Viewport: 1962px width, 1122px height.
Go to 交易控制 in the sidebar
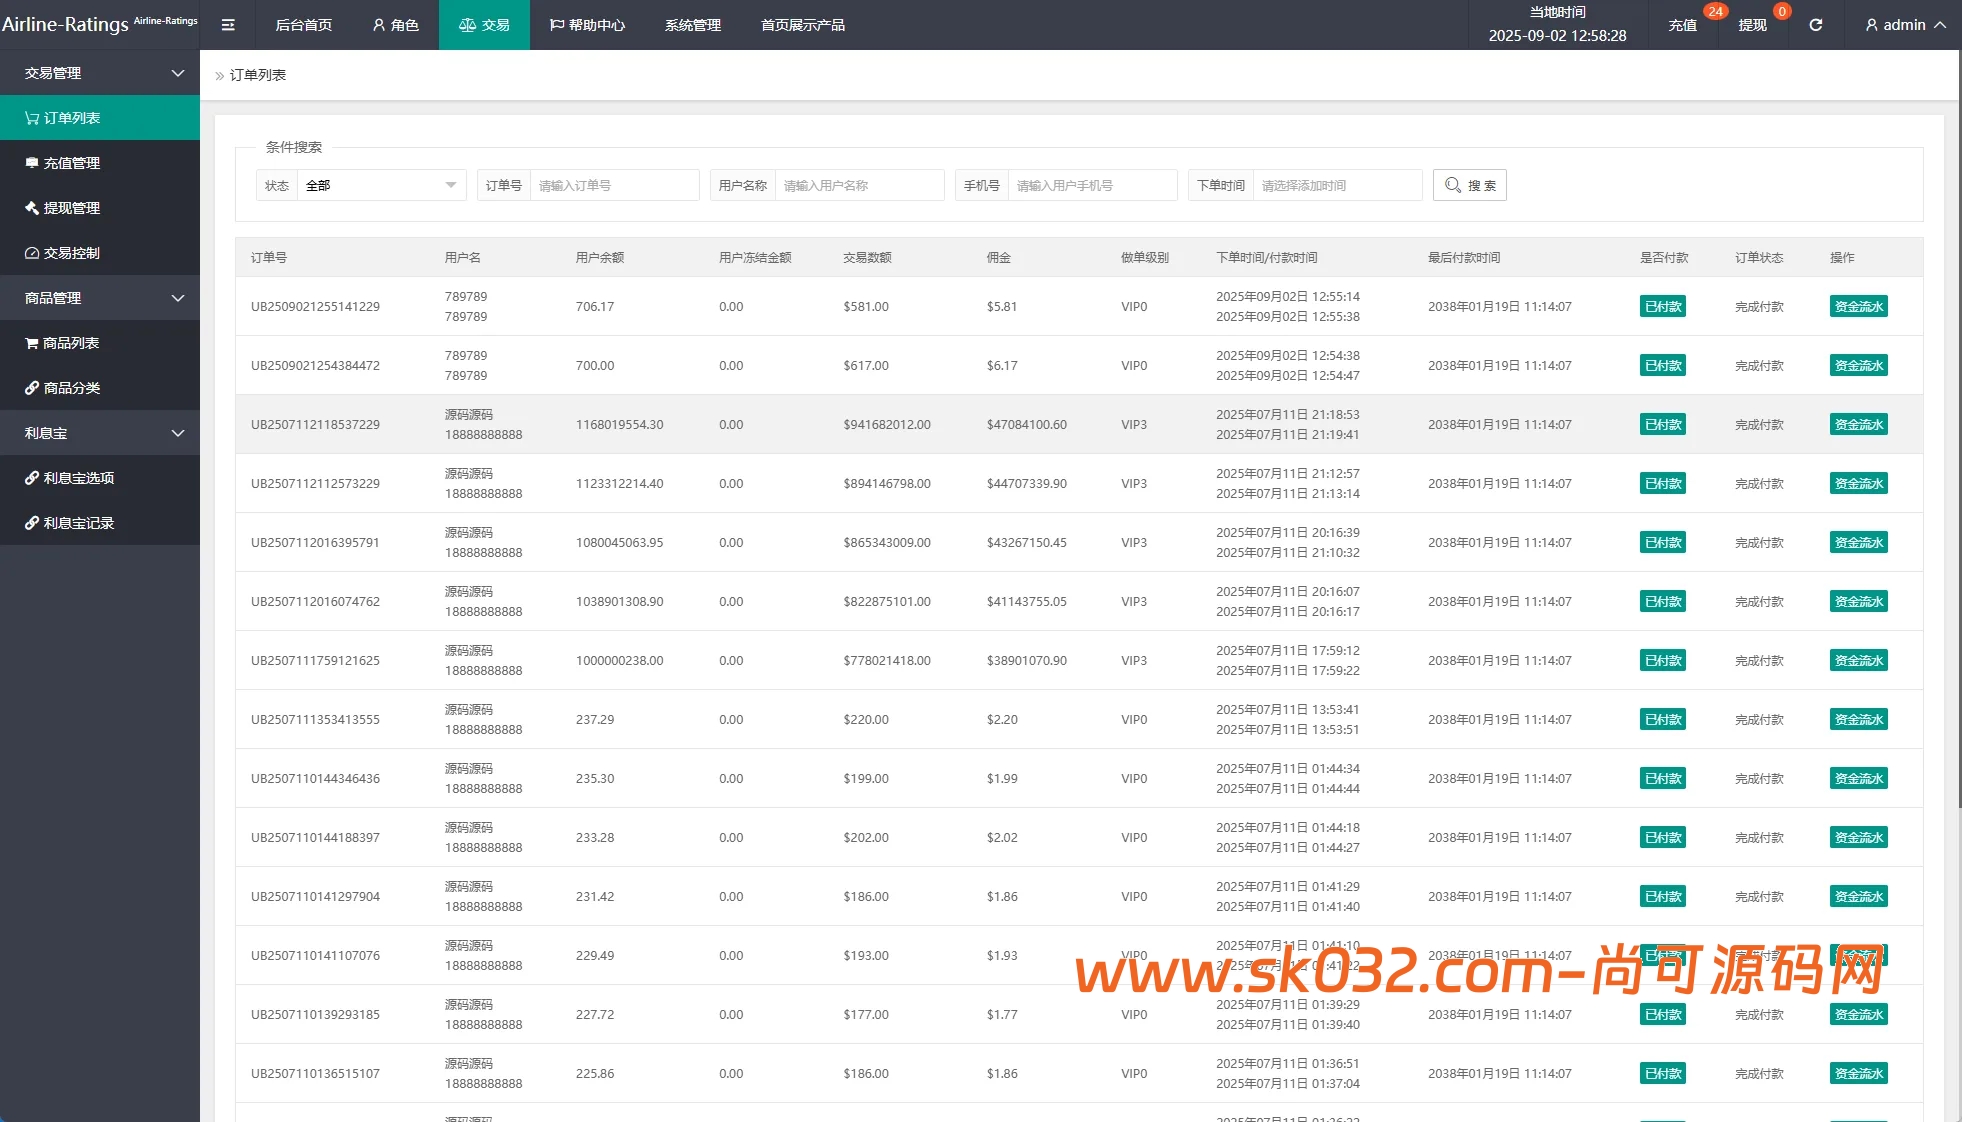[x=72, y=253]
